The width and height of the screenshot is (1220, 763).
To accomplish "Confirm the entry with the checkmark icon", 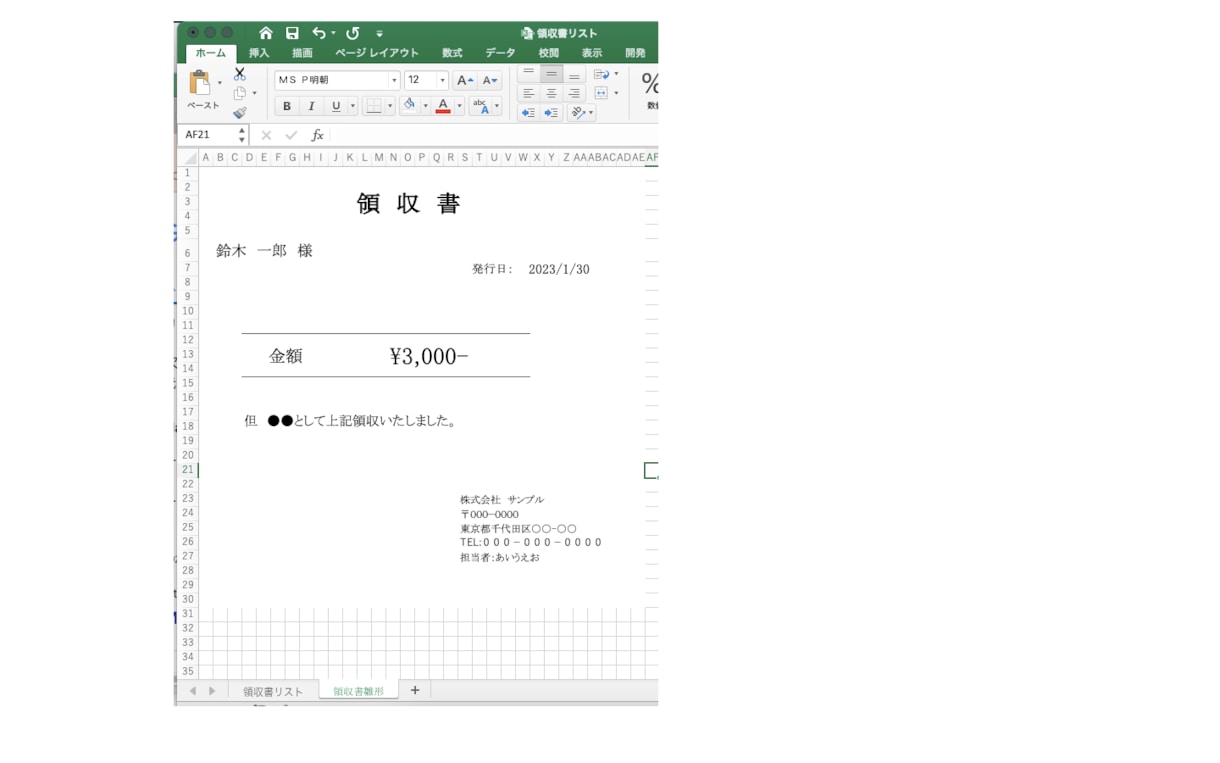I will (x=291, y=135).
